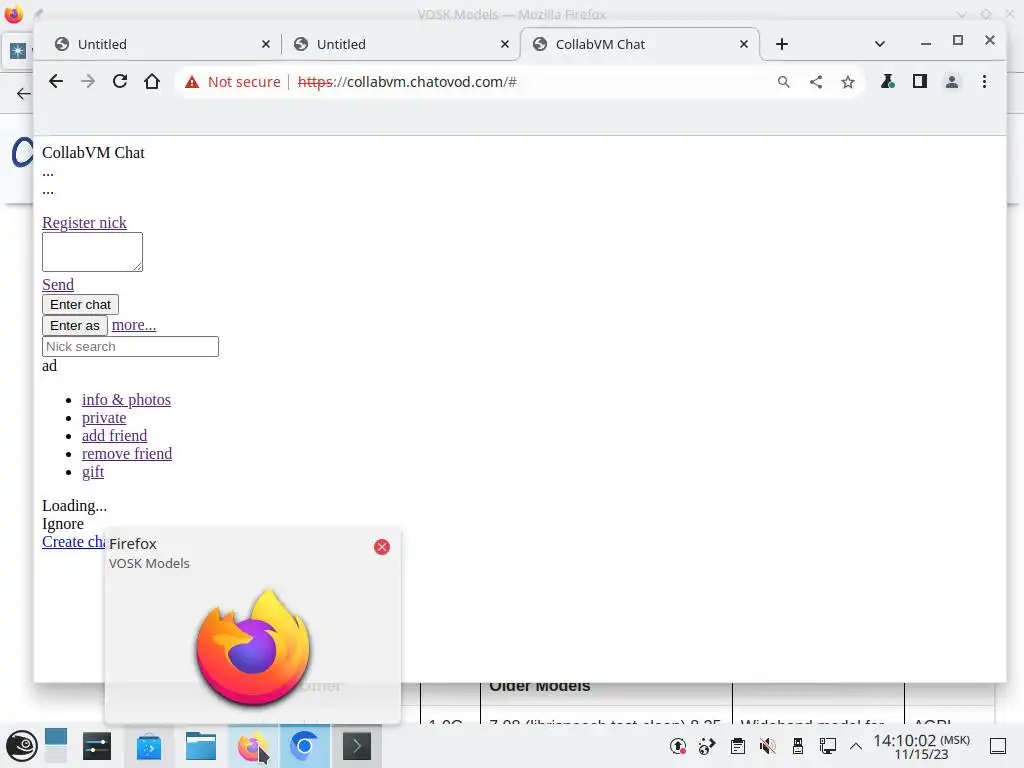This screenshot has width=1024, height=768.
Task: Bookmark this page with star icon
Action: click(x=848, y=82)
